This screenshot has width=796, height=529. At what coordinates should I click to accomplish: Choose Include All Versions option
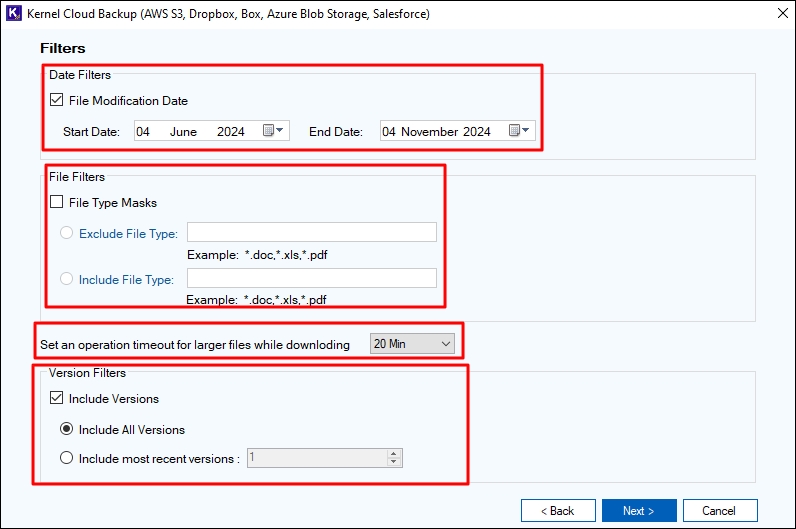[67, 429]
